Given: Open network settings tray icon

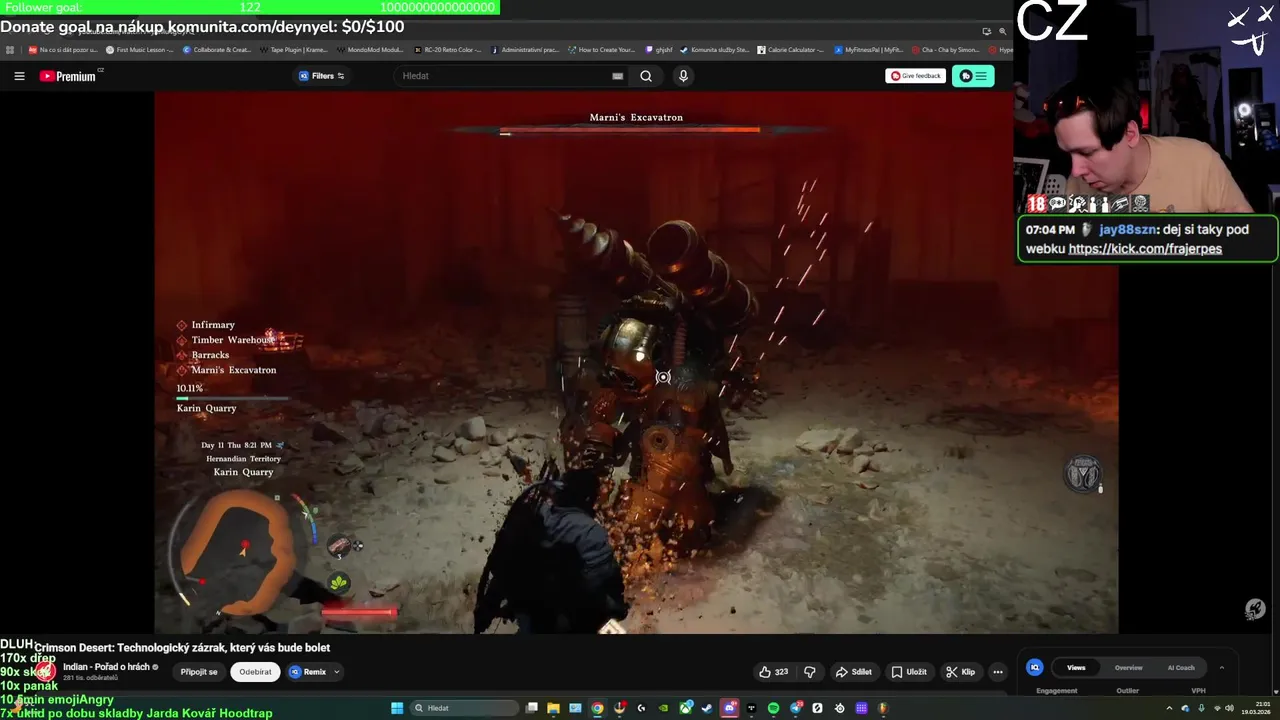Looking at the screenshot, I should coord(1217,708).
